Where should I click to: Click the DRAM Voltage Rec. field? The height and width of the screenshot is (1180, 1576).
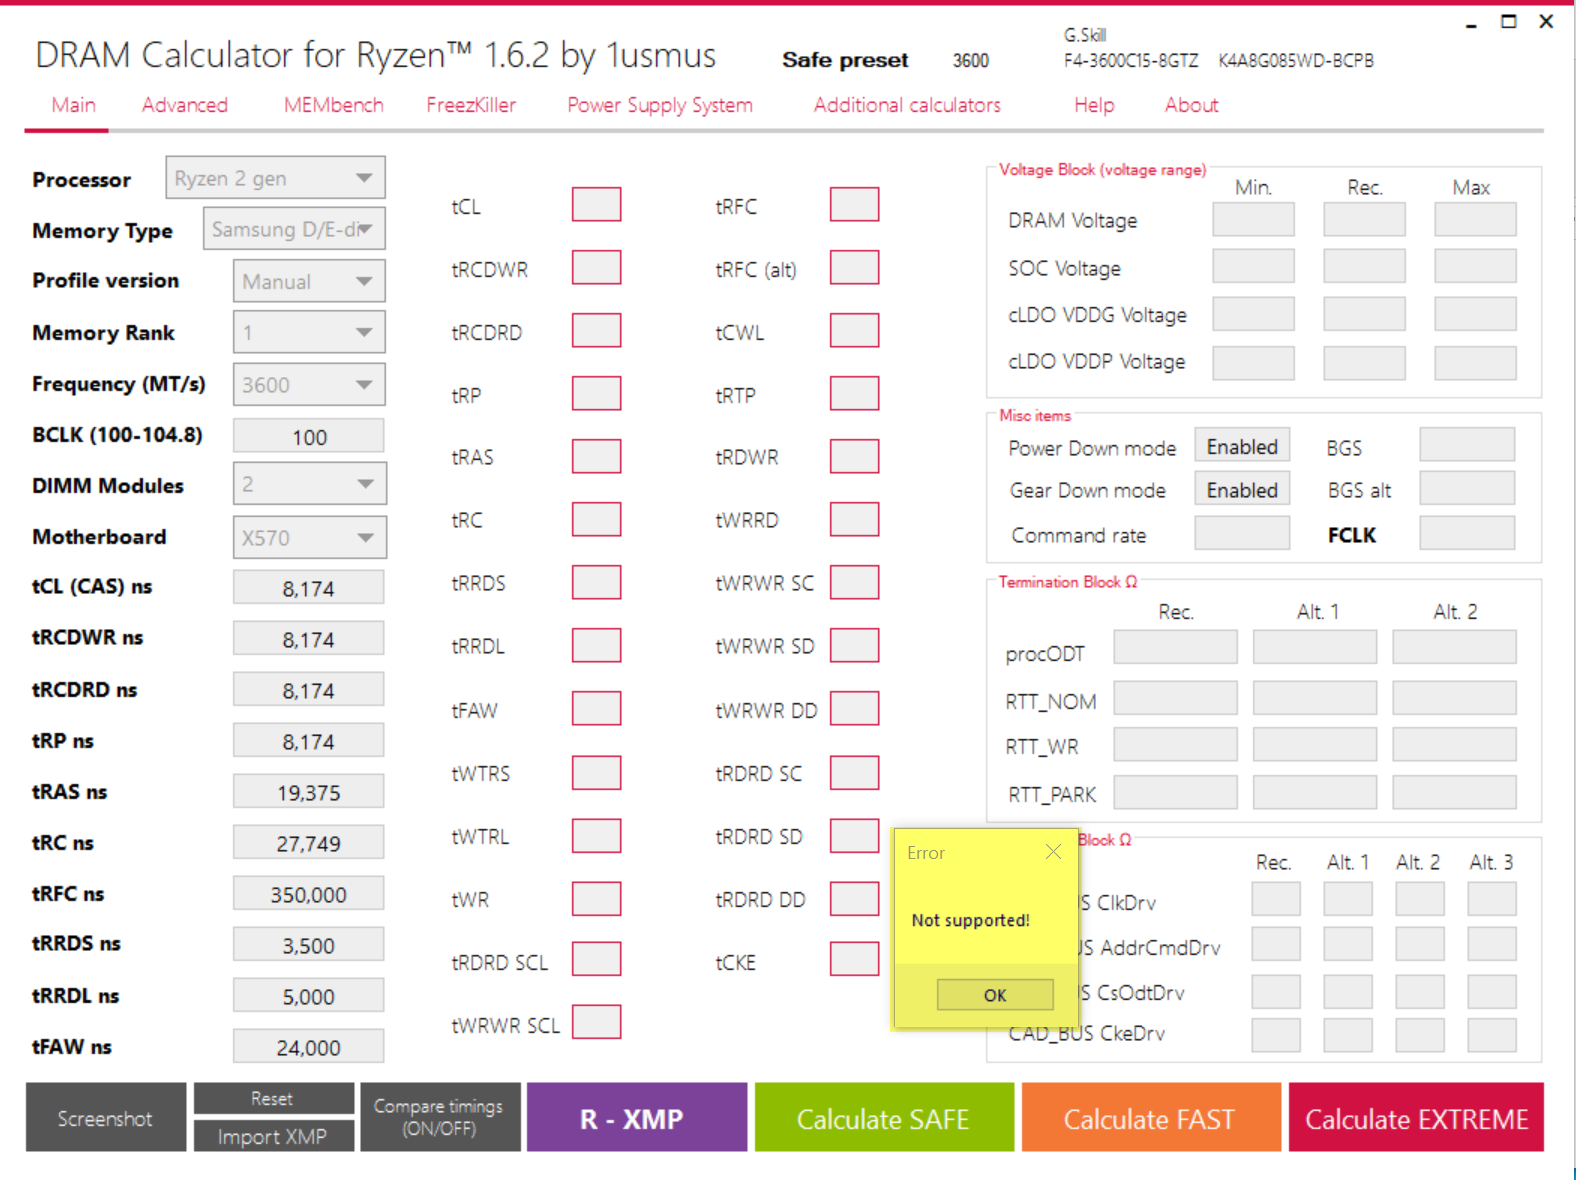click(x=1364, y=220)
